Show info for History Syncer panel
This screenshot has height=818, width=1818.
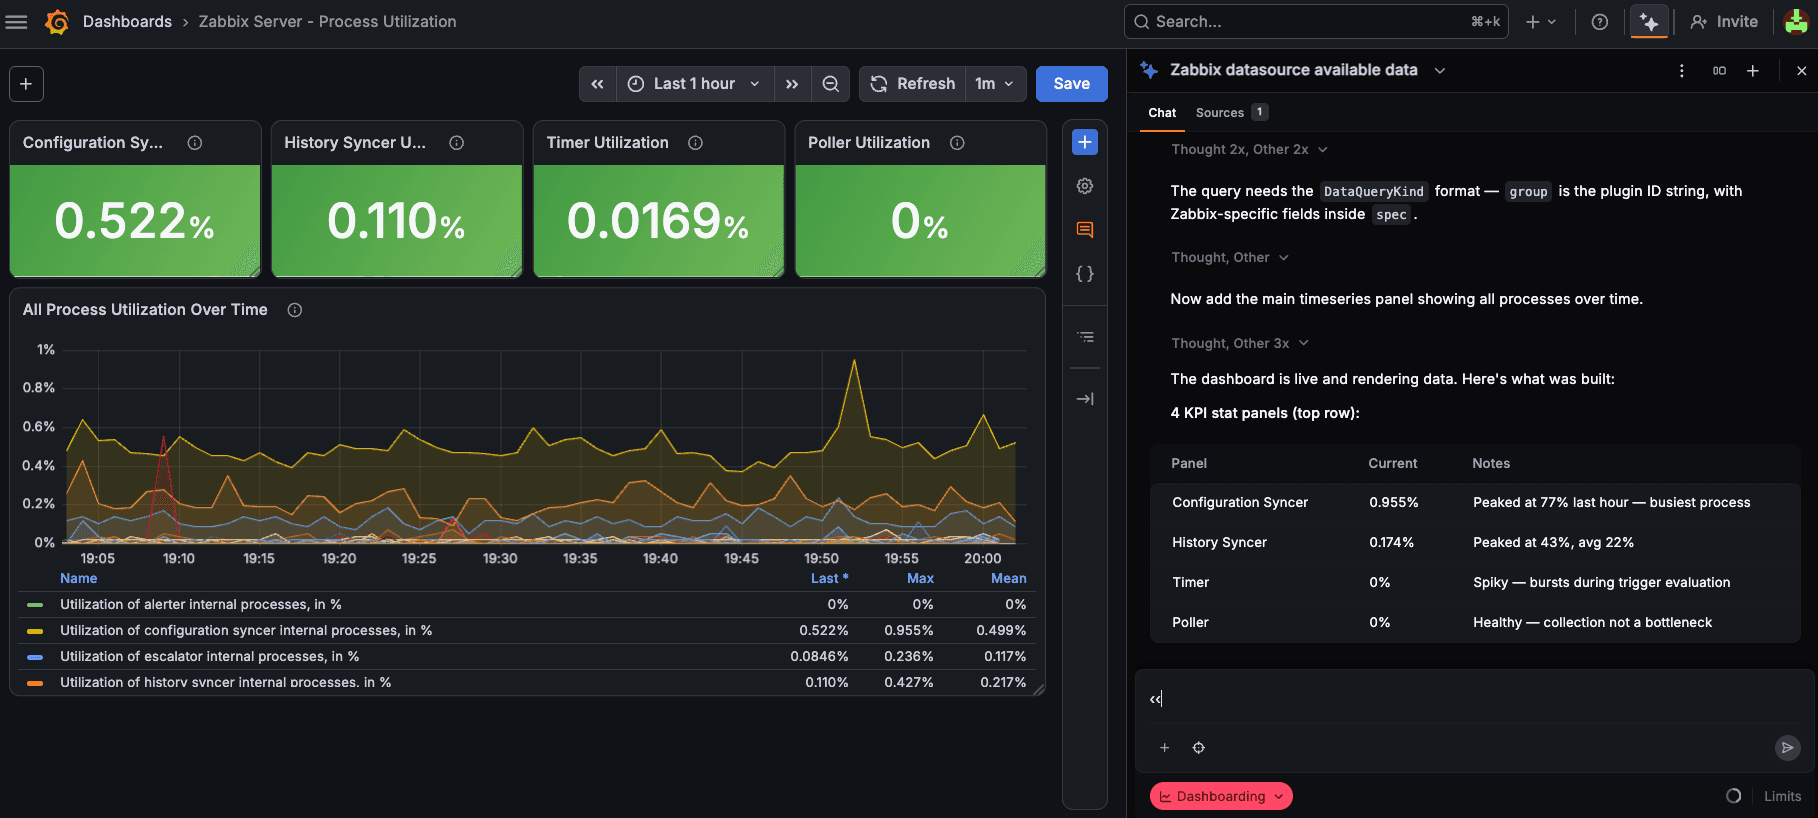pos(456,143)
